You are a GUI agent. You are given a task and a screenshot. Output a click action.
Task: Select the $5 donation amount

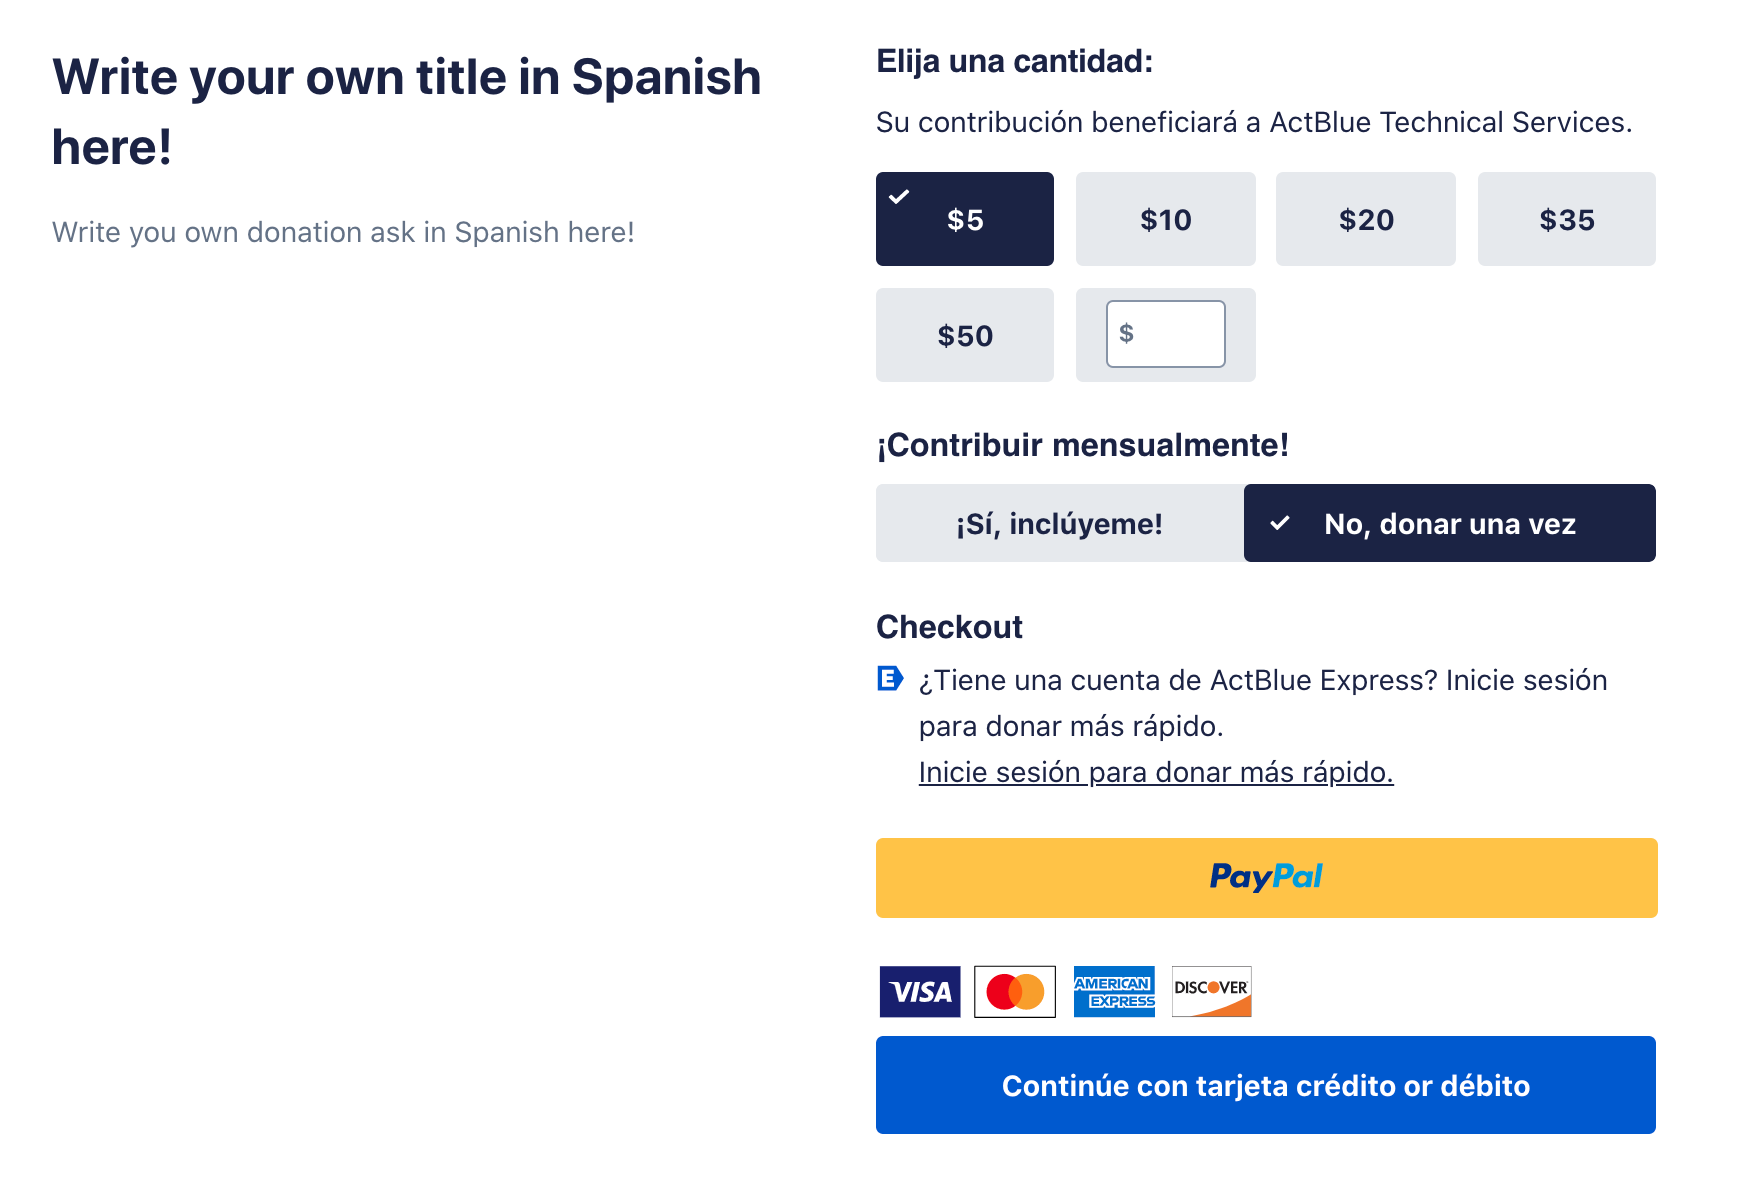(x=965, y=220)
